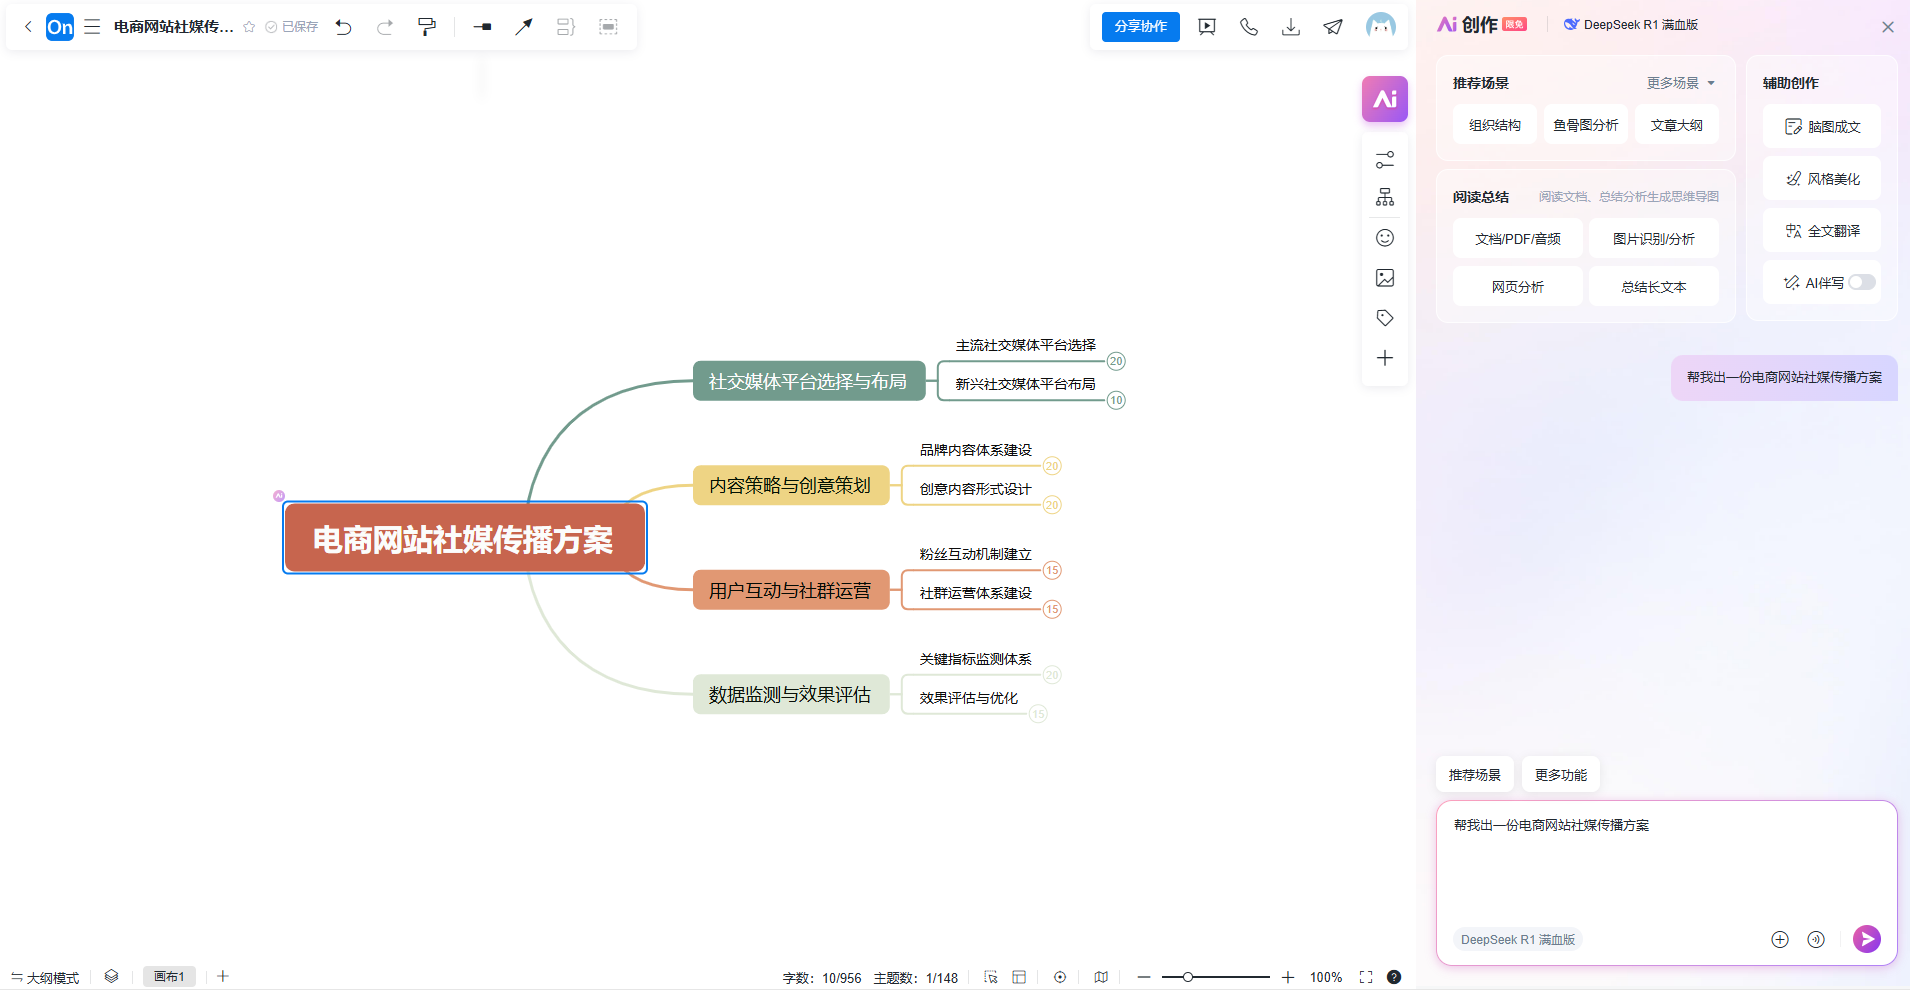Expand the 更多场景 dropdown
This screenshot has height=990, width=1910.
click(x=1680, y=83)
